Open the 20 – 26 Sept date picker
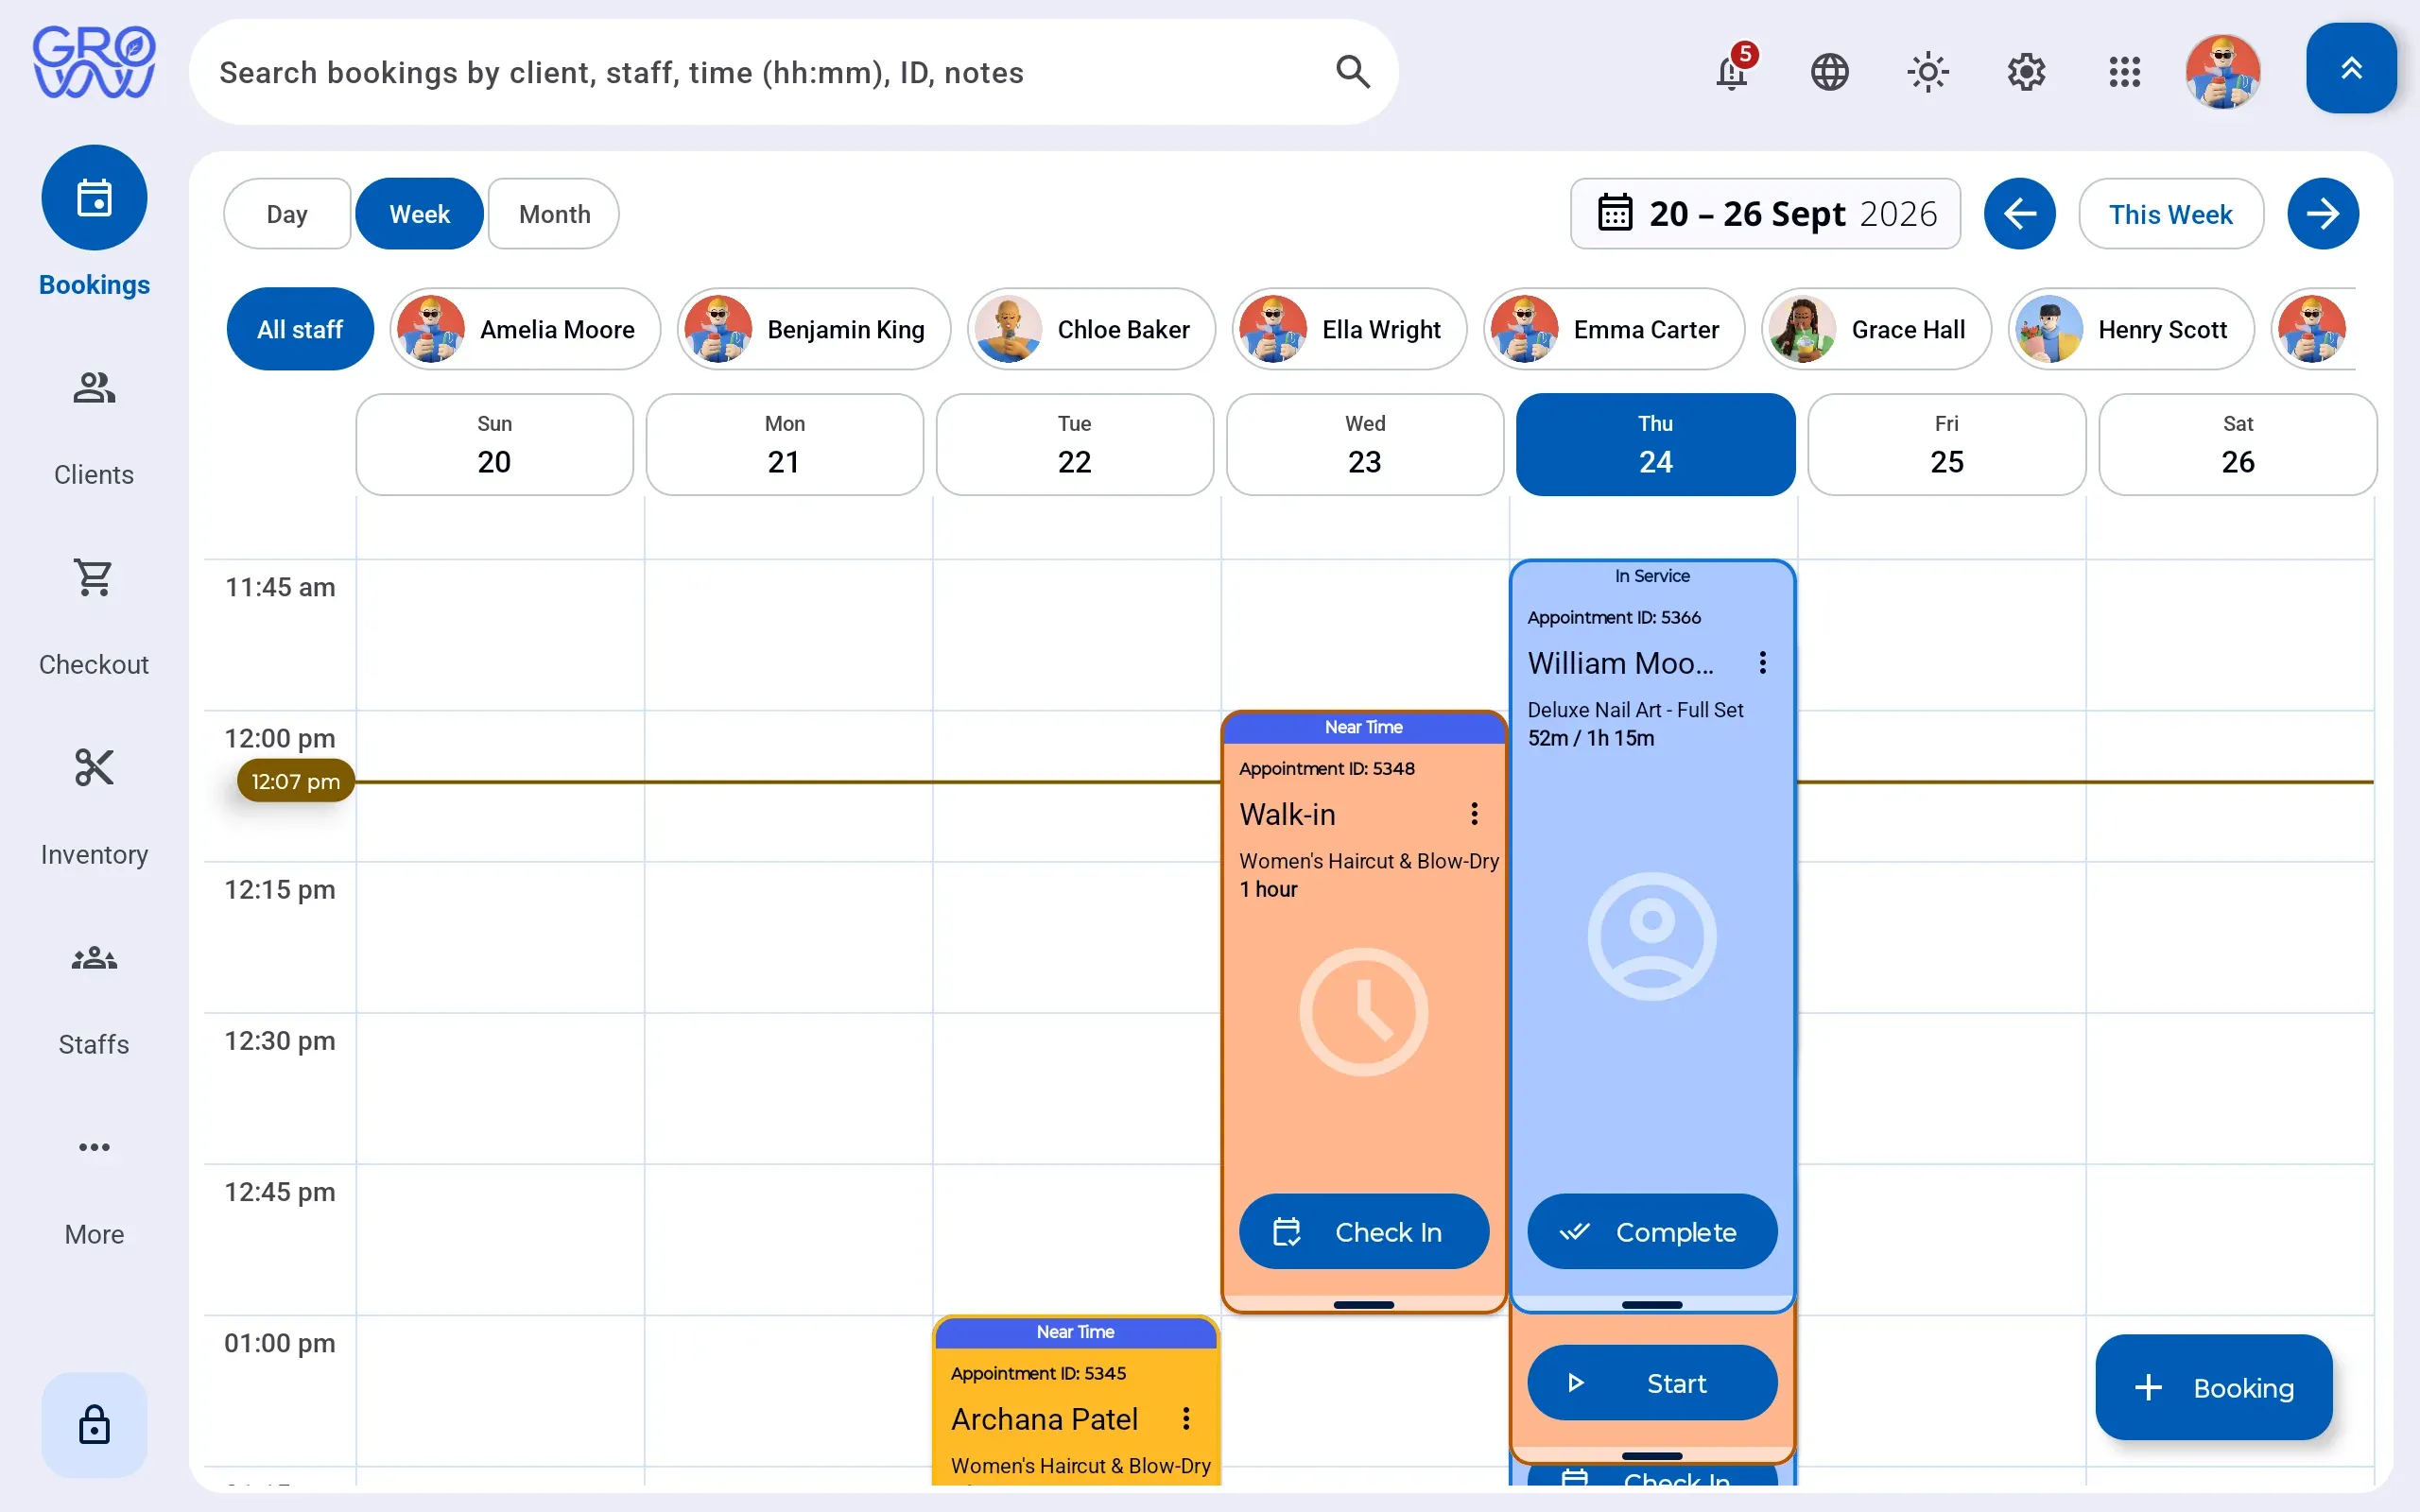The height and width of the screenshot is (1512, 2420). click(1765, 213)
